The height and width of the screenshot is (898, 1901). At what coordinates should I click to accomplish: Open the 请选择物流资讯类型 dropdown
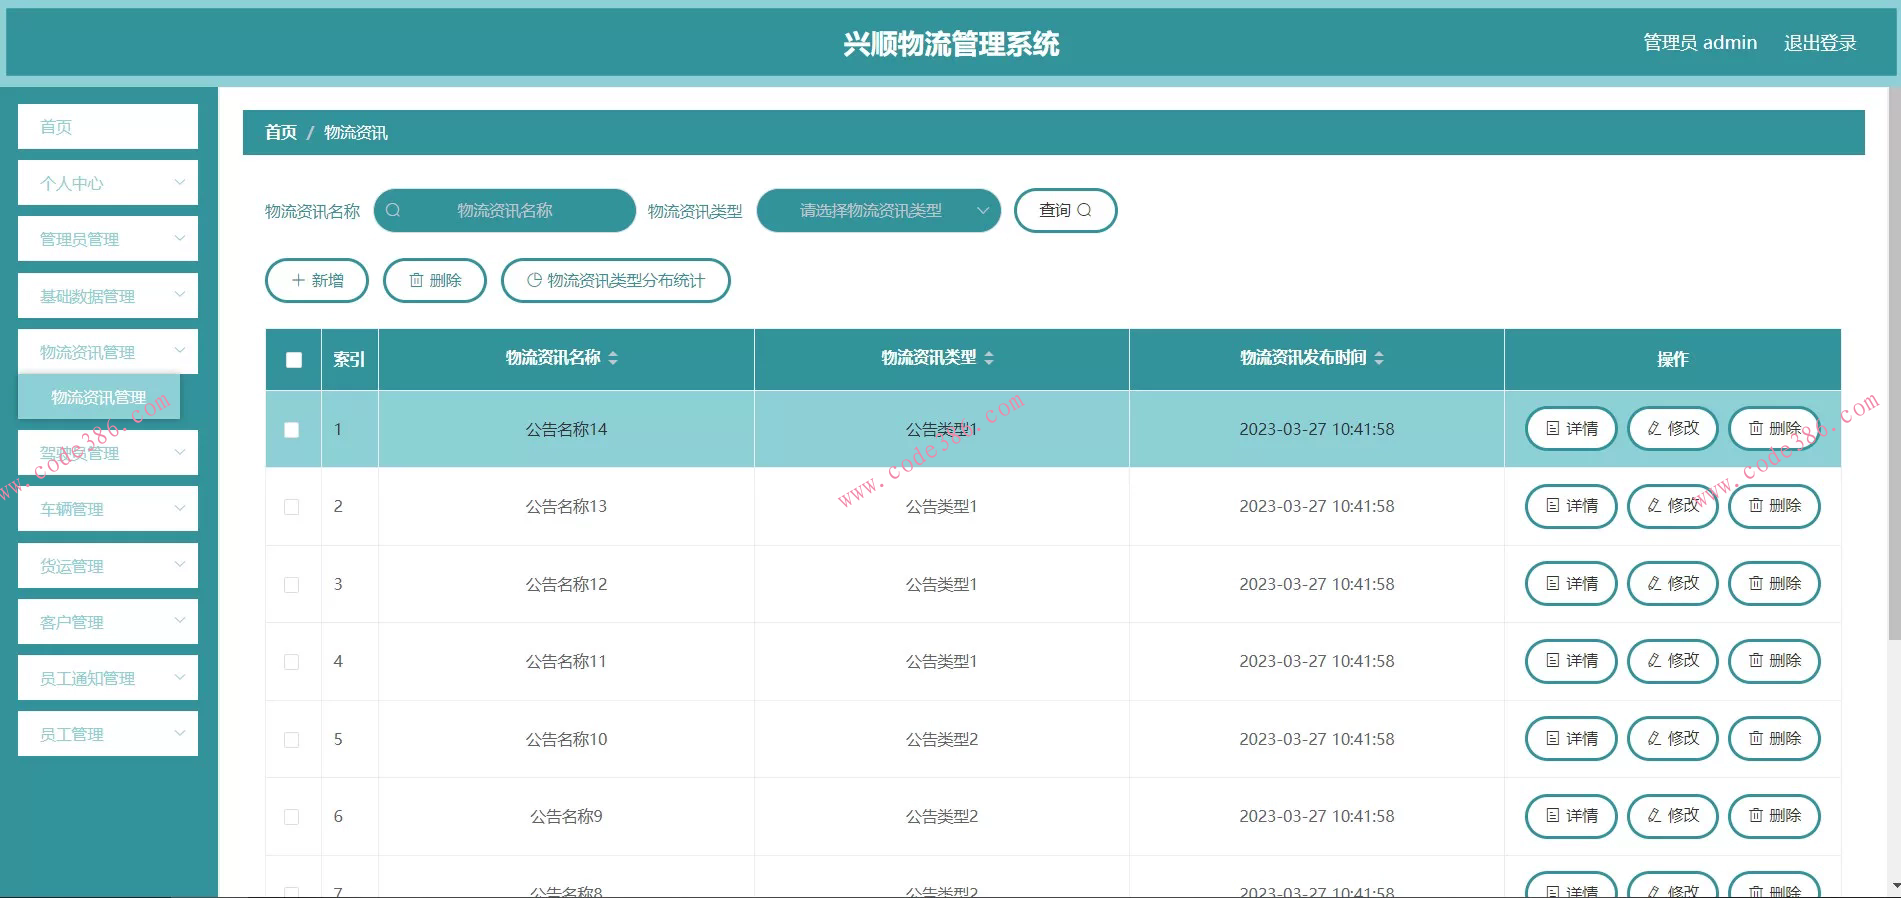click(x=879, y=210)
